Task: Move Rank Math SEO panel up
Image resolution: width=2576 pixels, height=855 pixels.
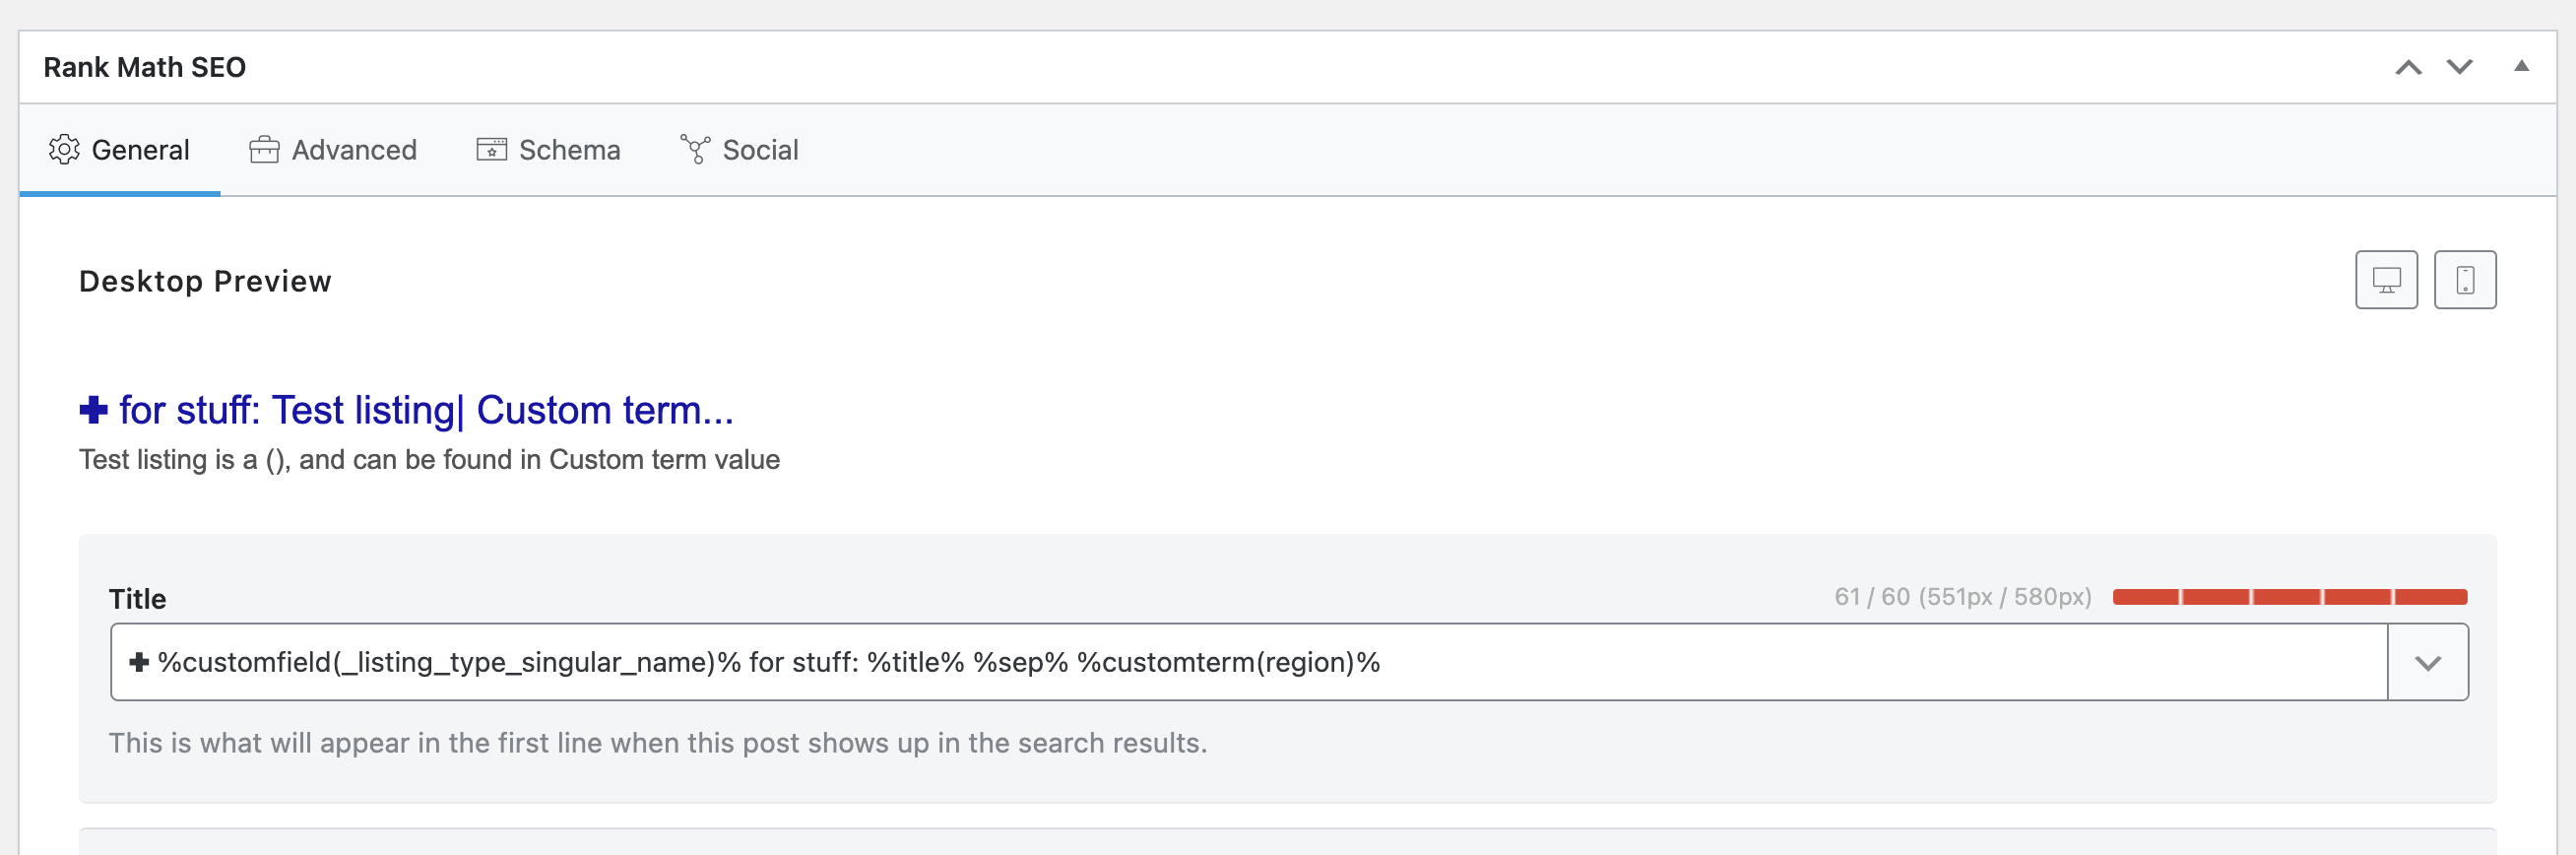Action: pos(2408,67)
